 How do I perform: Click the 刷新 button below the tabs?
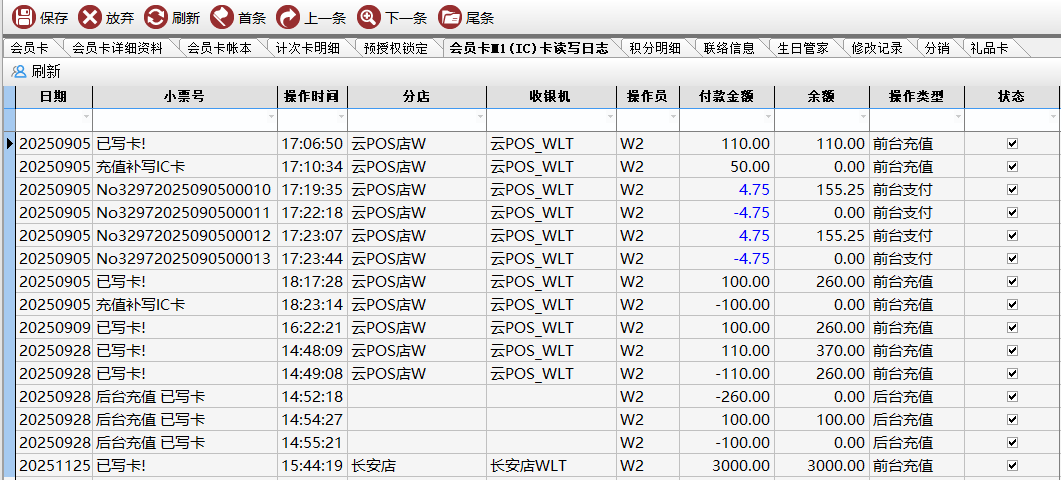pos(37,71)
